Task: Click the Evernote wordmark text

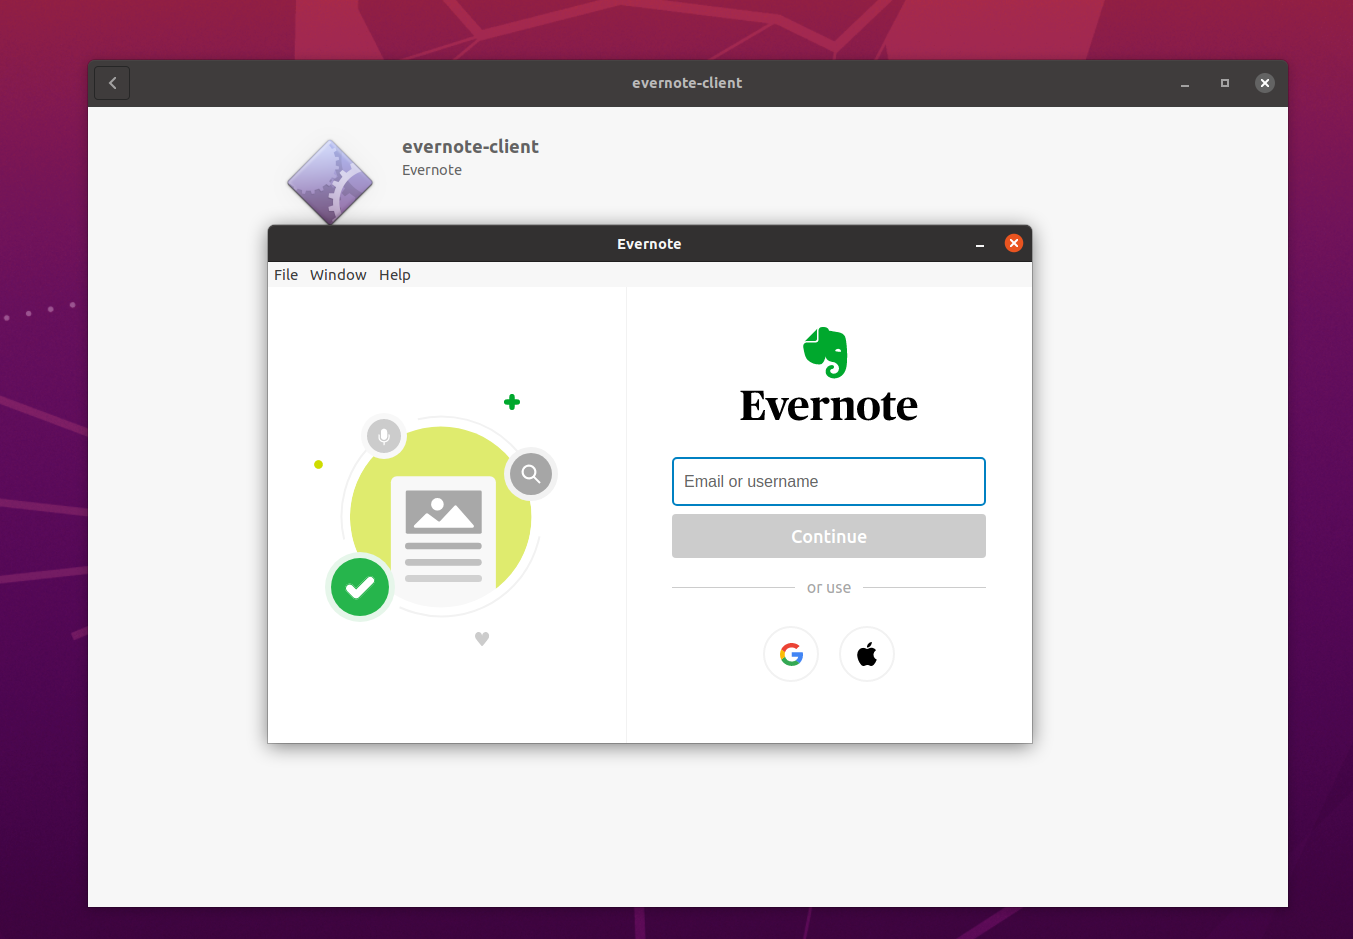Action: point(828,406)
